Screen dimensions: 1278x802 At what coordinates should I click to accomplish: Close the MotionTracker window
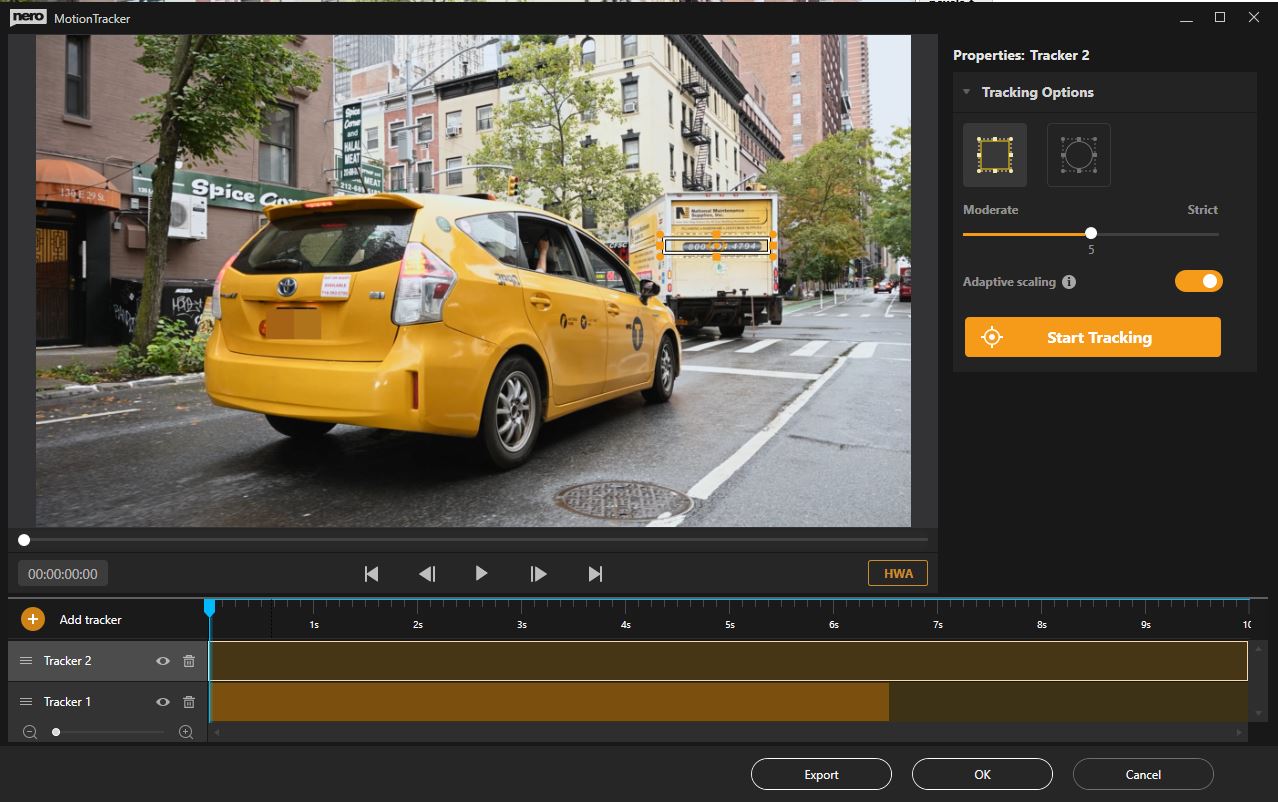point(1254,18)
